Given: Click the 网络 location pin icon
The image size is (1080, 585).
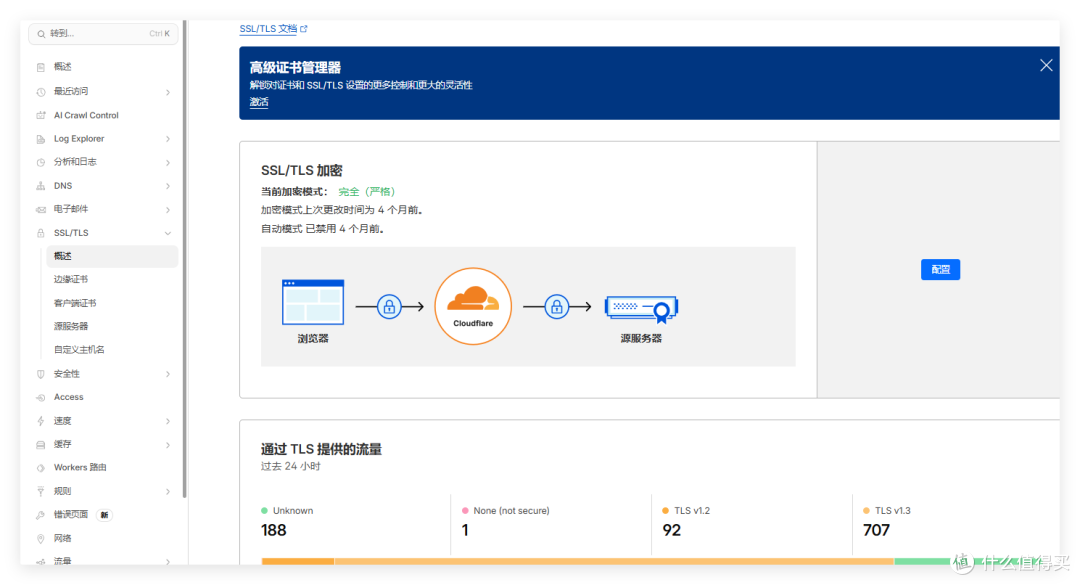Looking at the screenshot, I should point(41,538).
